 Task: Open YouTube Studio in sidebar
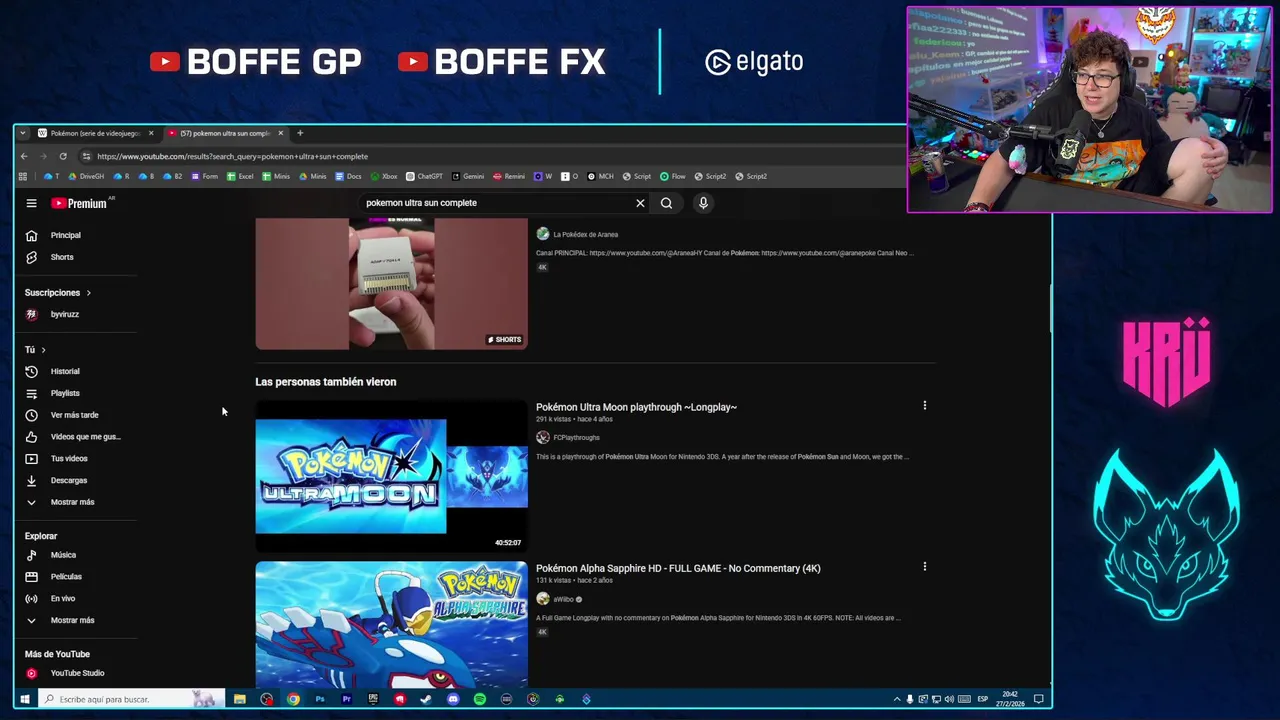point(76,673)
